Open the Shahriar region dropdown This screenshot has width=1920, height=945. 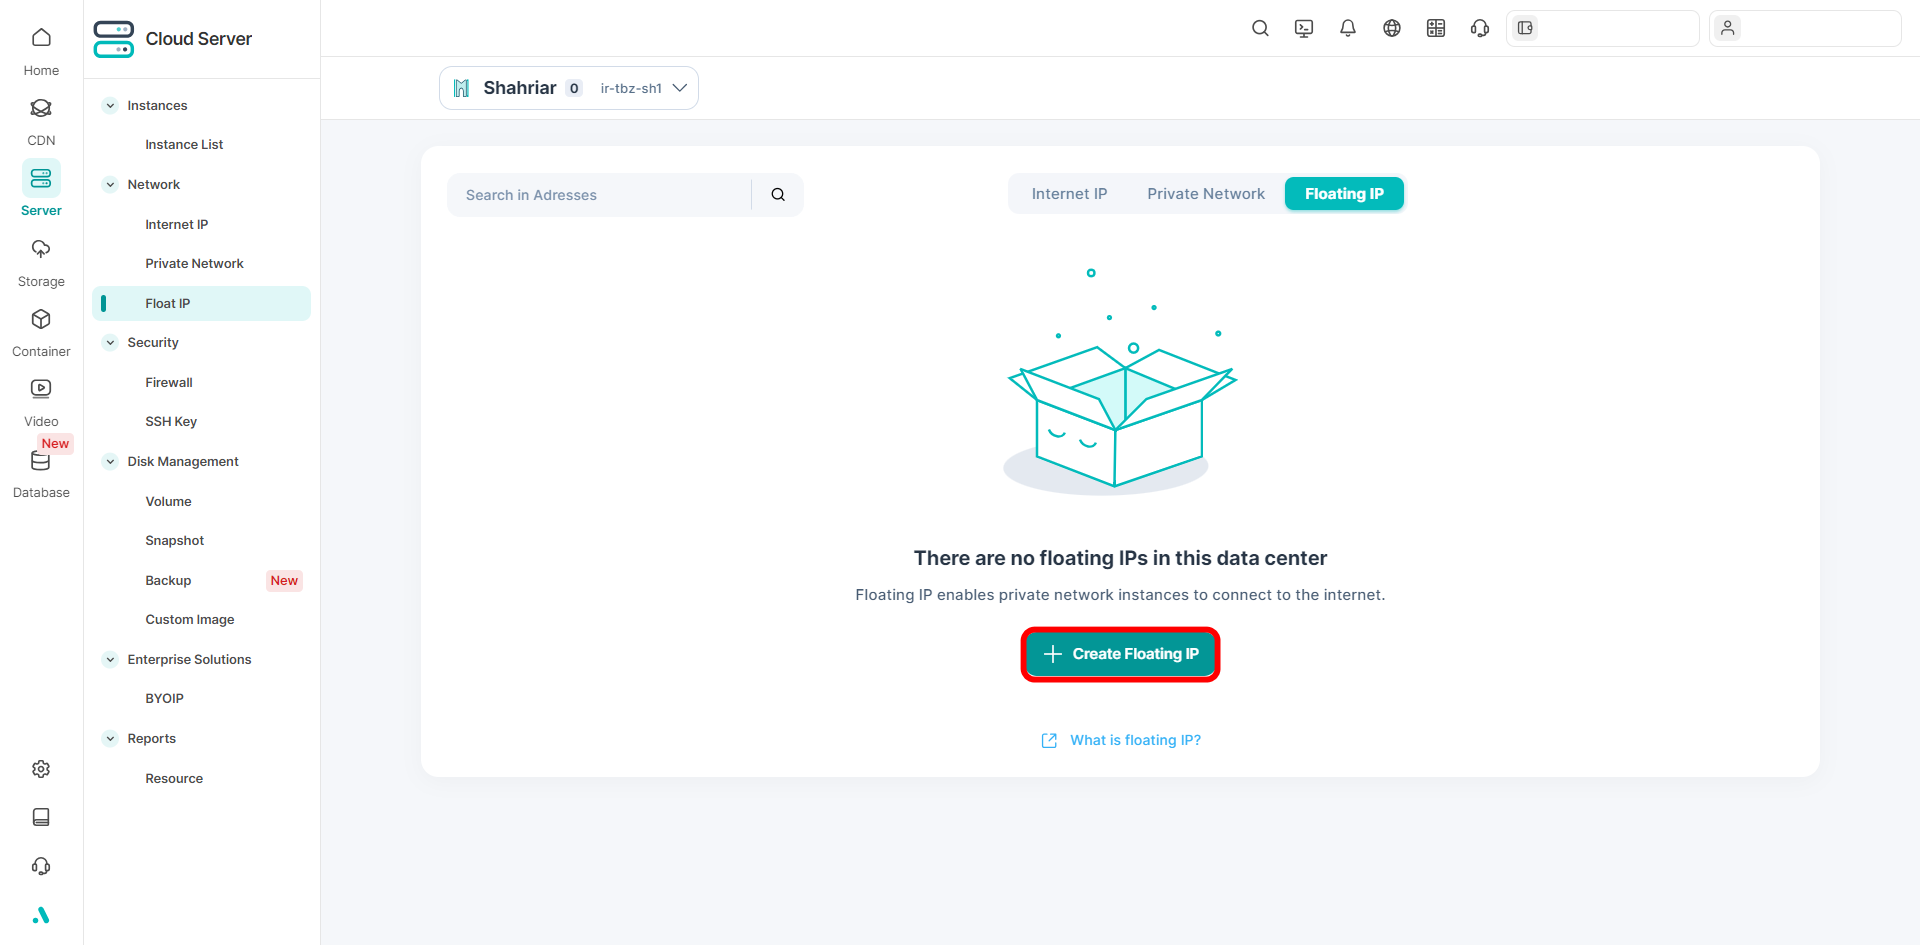569,88
